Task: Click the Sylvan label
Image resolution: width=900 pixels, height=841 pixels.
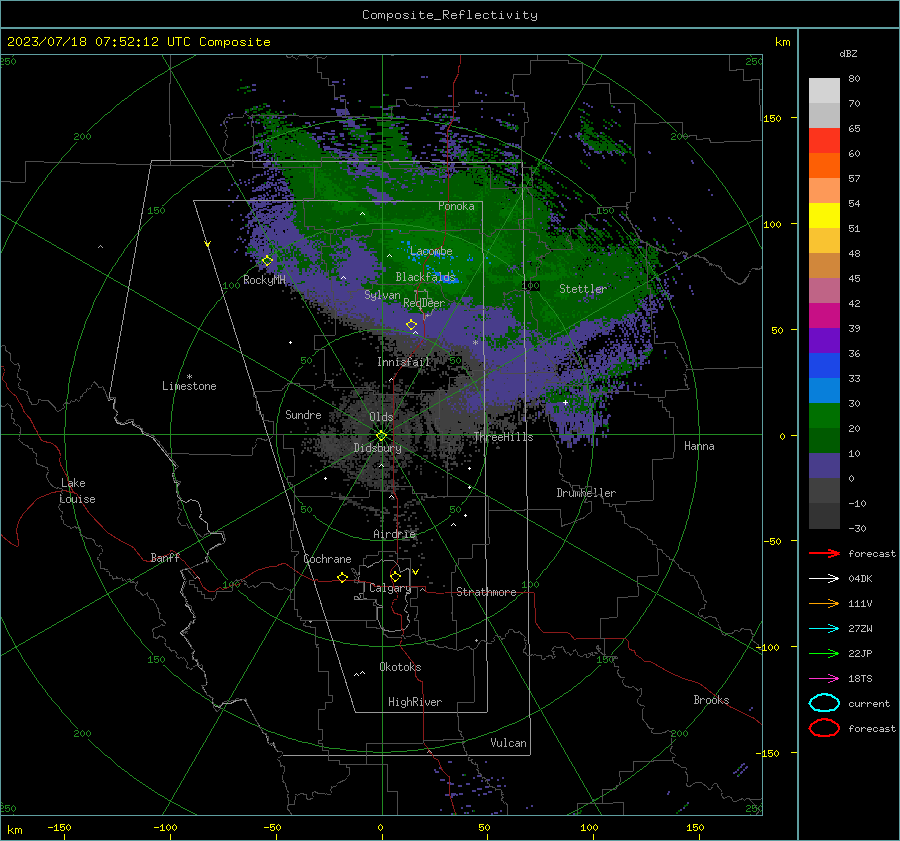Action: pos(382,295)
